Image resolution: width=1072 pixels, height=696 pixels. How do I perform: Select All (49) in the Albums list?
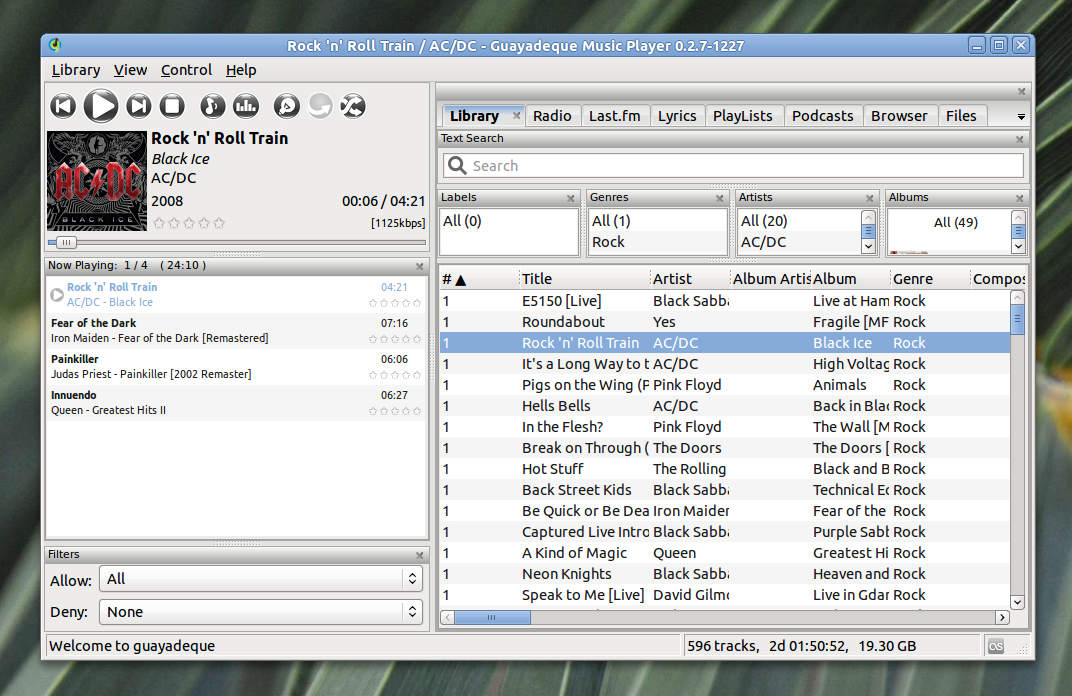coord(955,222)
